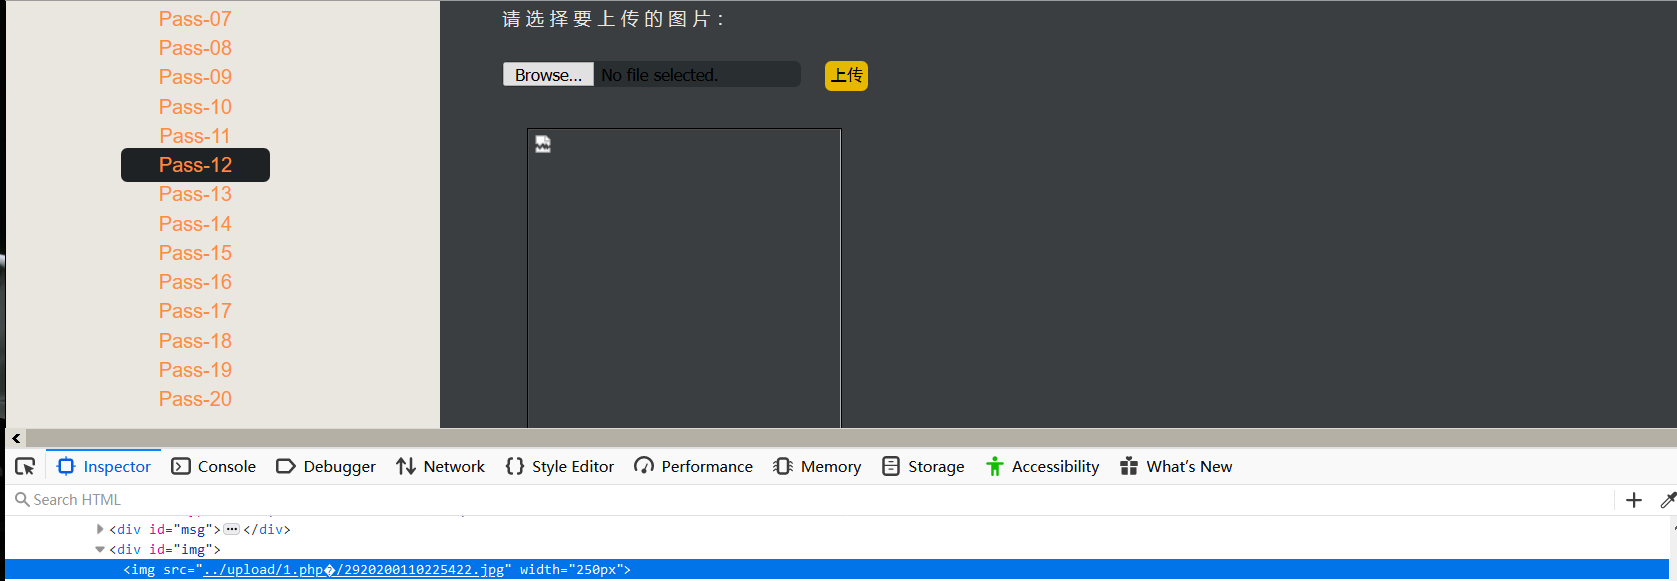Open the Pass-17 link
1677x581 pixels.
pyautogui.click(x=195, y=311)
